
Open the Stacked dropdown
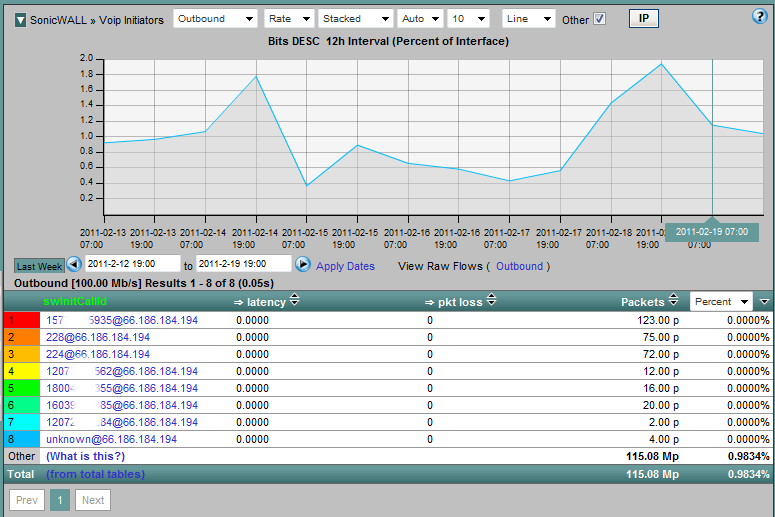[355, 19]
